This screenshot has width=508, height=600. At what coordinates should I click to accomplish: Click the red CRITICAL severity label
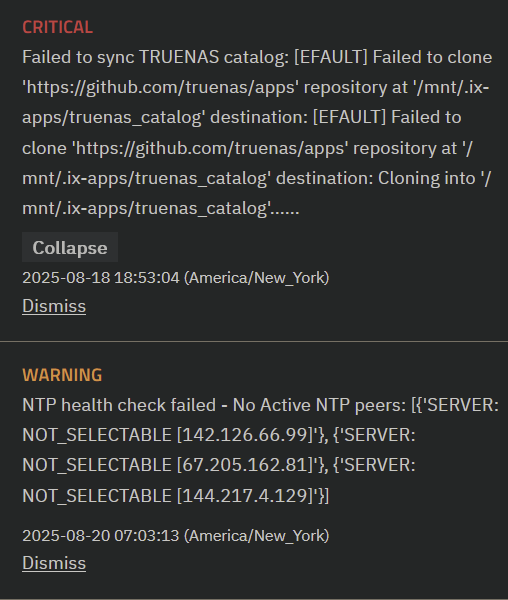pos(57,27)
